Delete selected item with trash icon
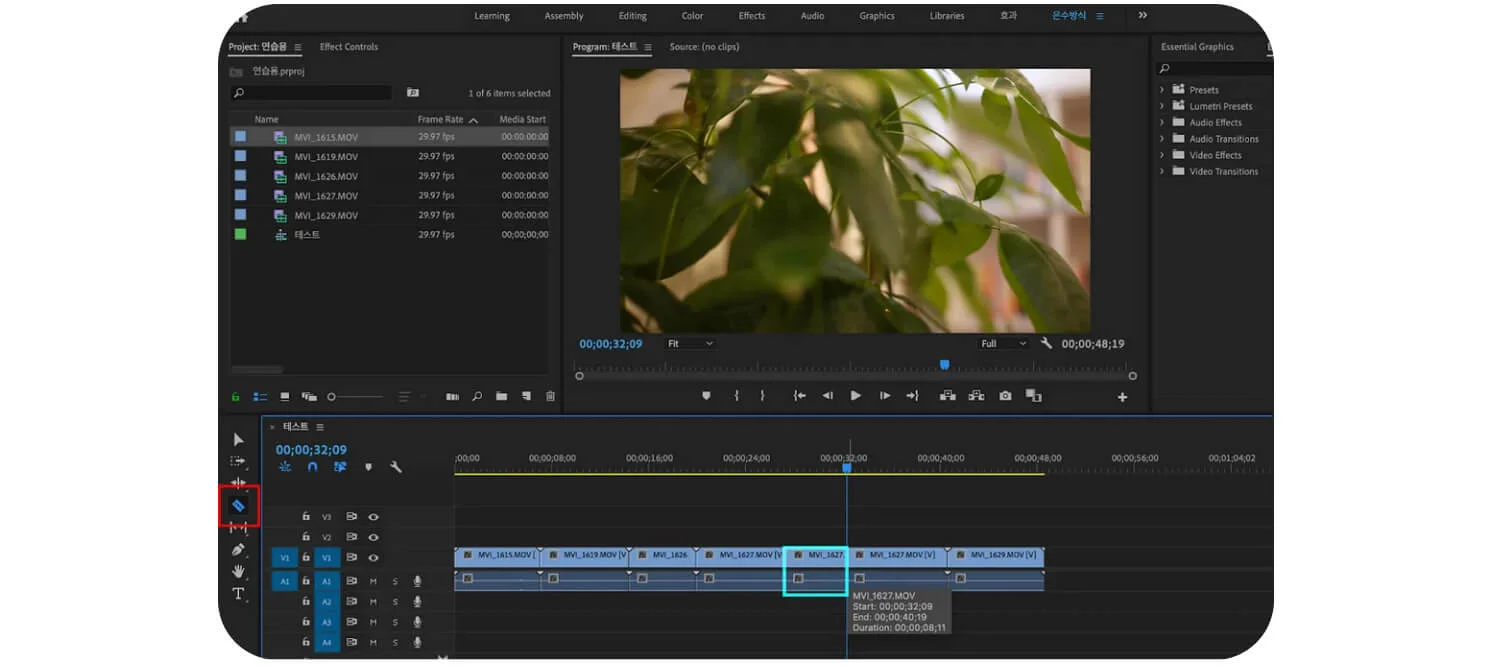 point(550,396)
